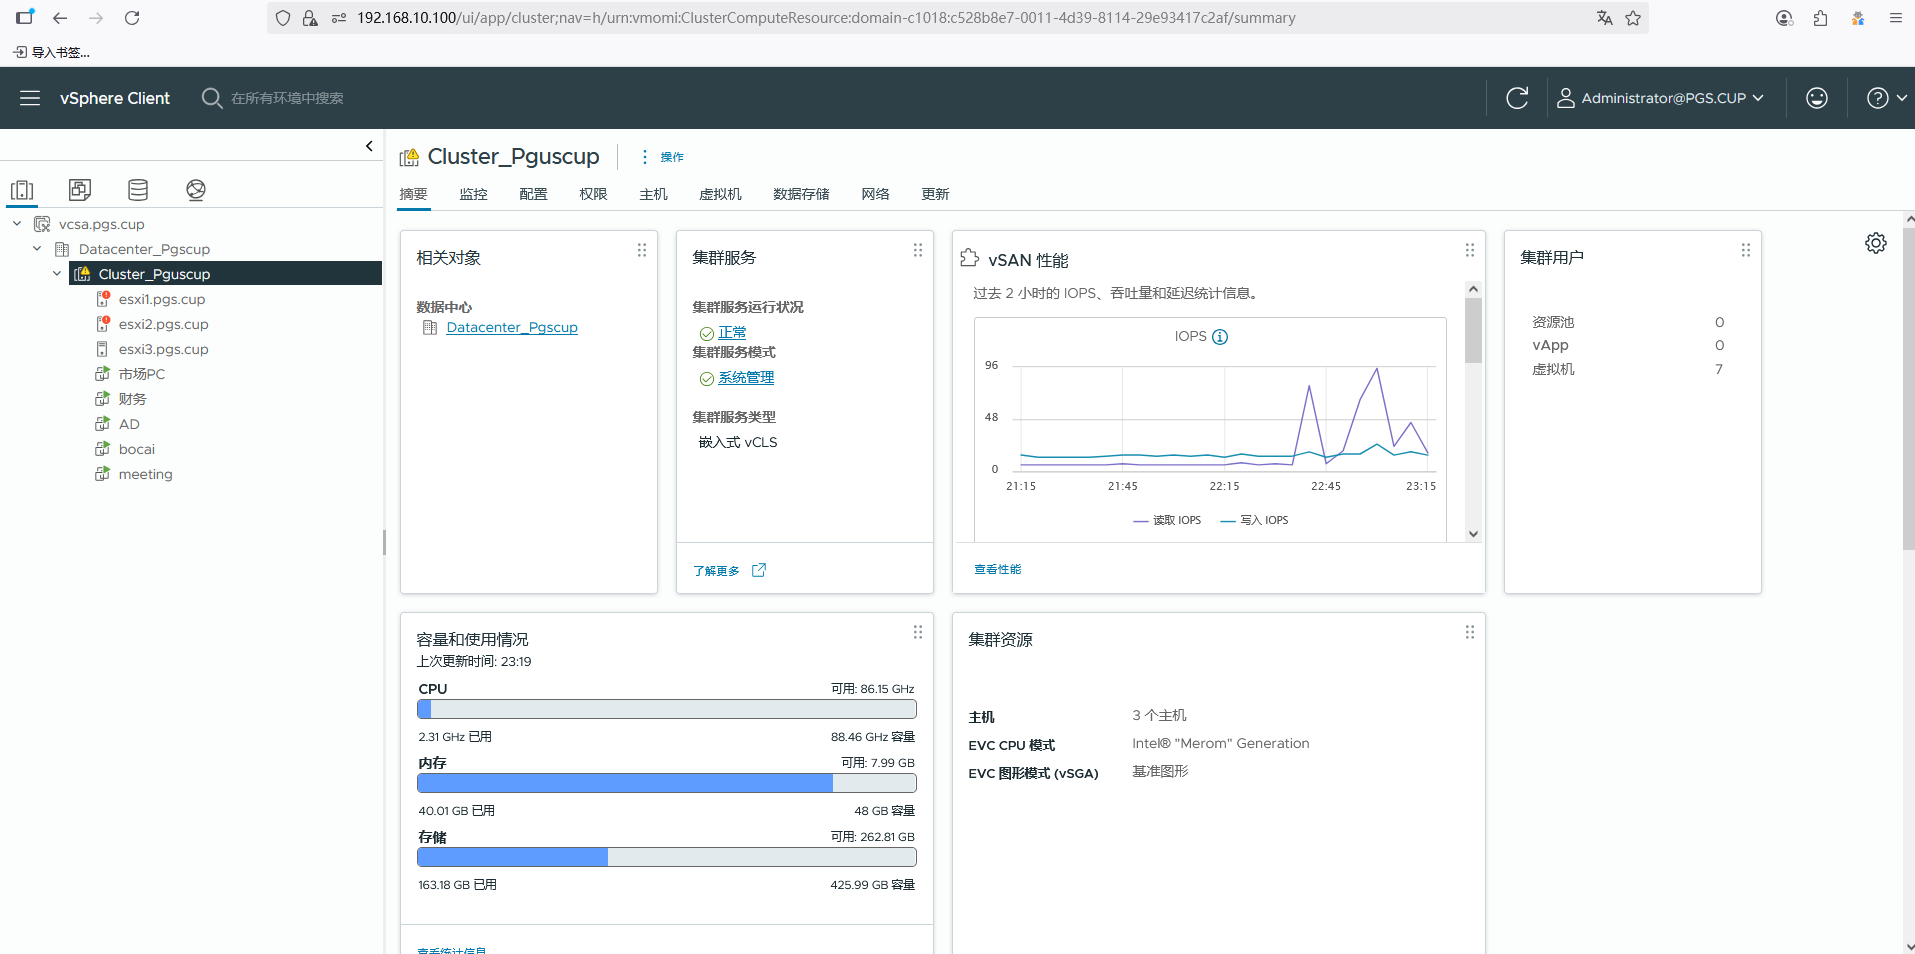Select the bocai virtual machine
This screenshot has width=1915, height=954.
[136, 449]
